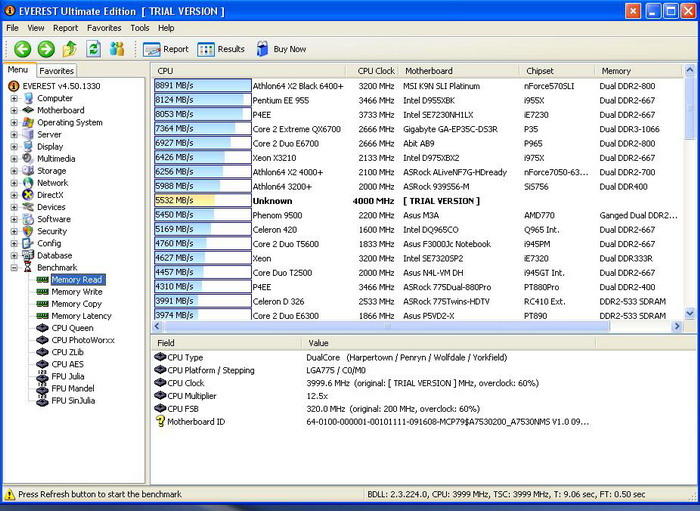Expand the Motherboard tree node
Image resolution: width=700 pixels, height=511 pixels.
(14, 110)
